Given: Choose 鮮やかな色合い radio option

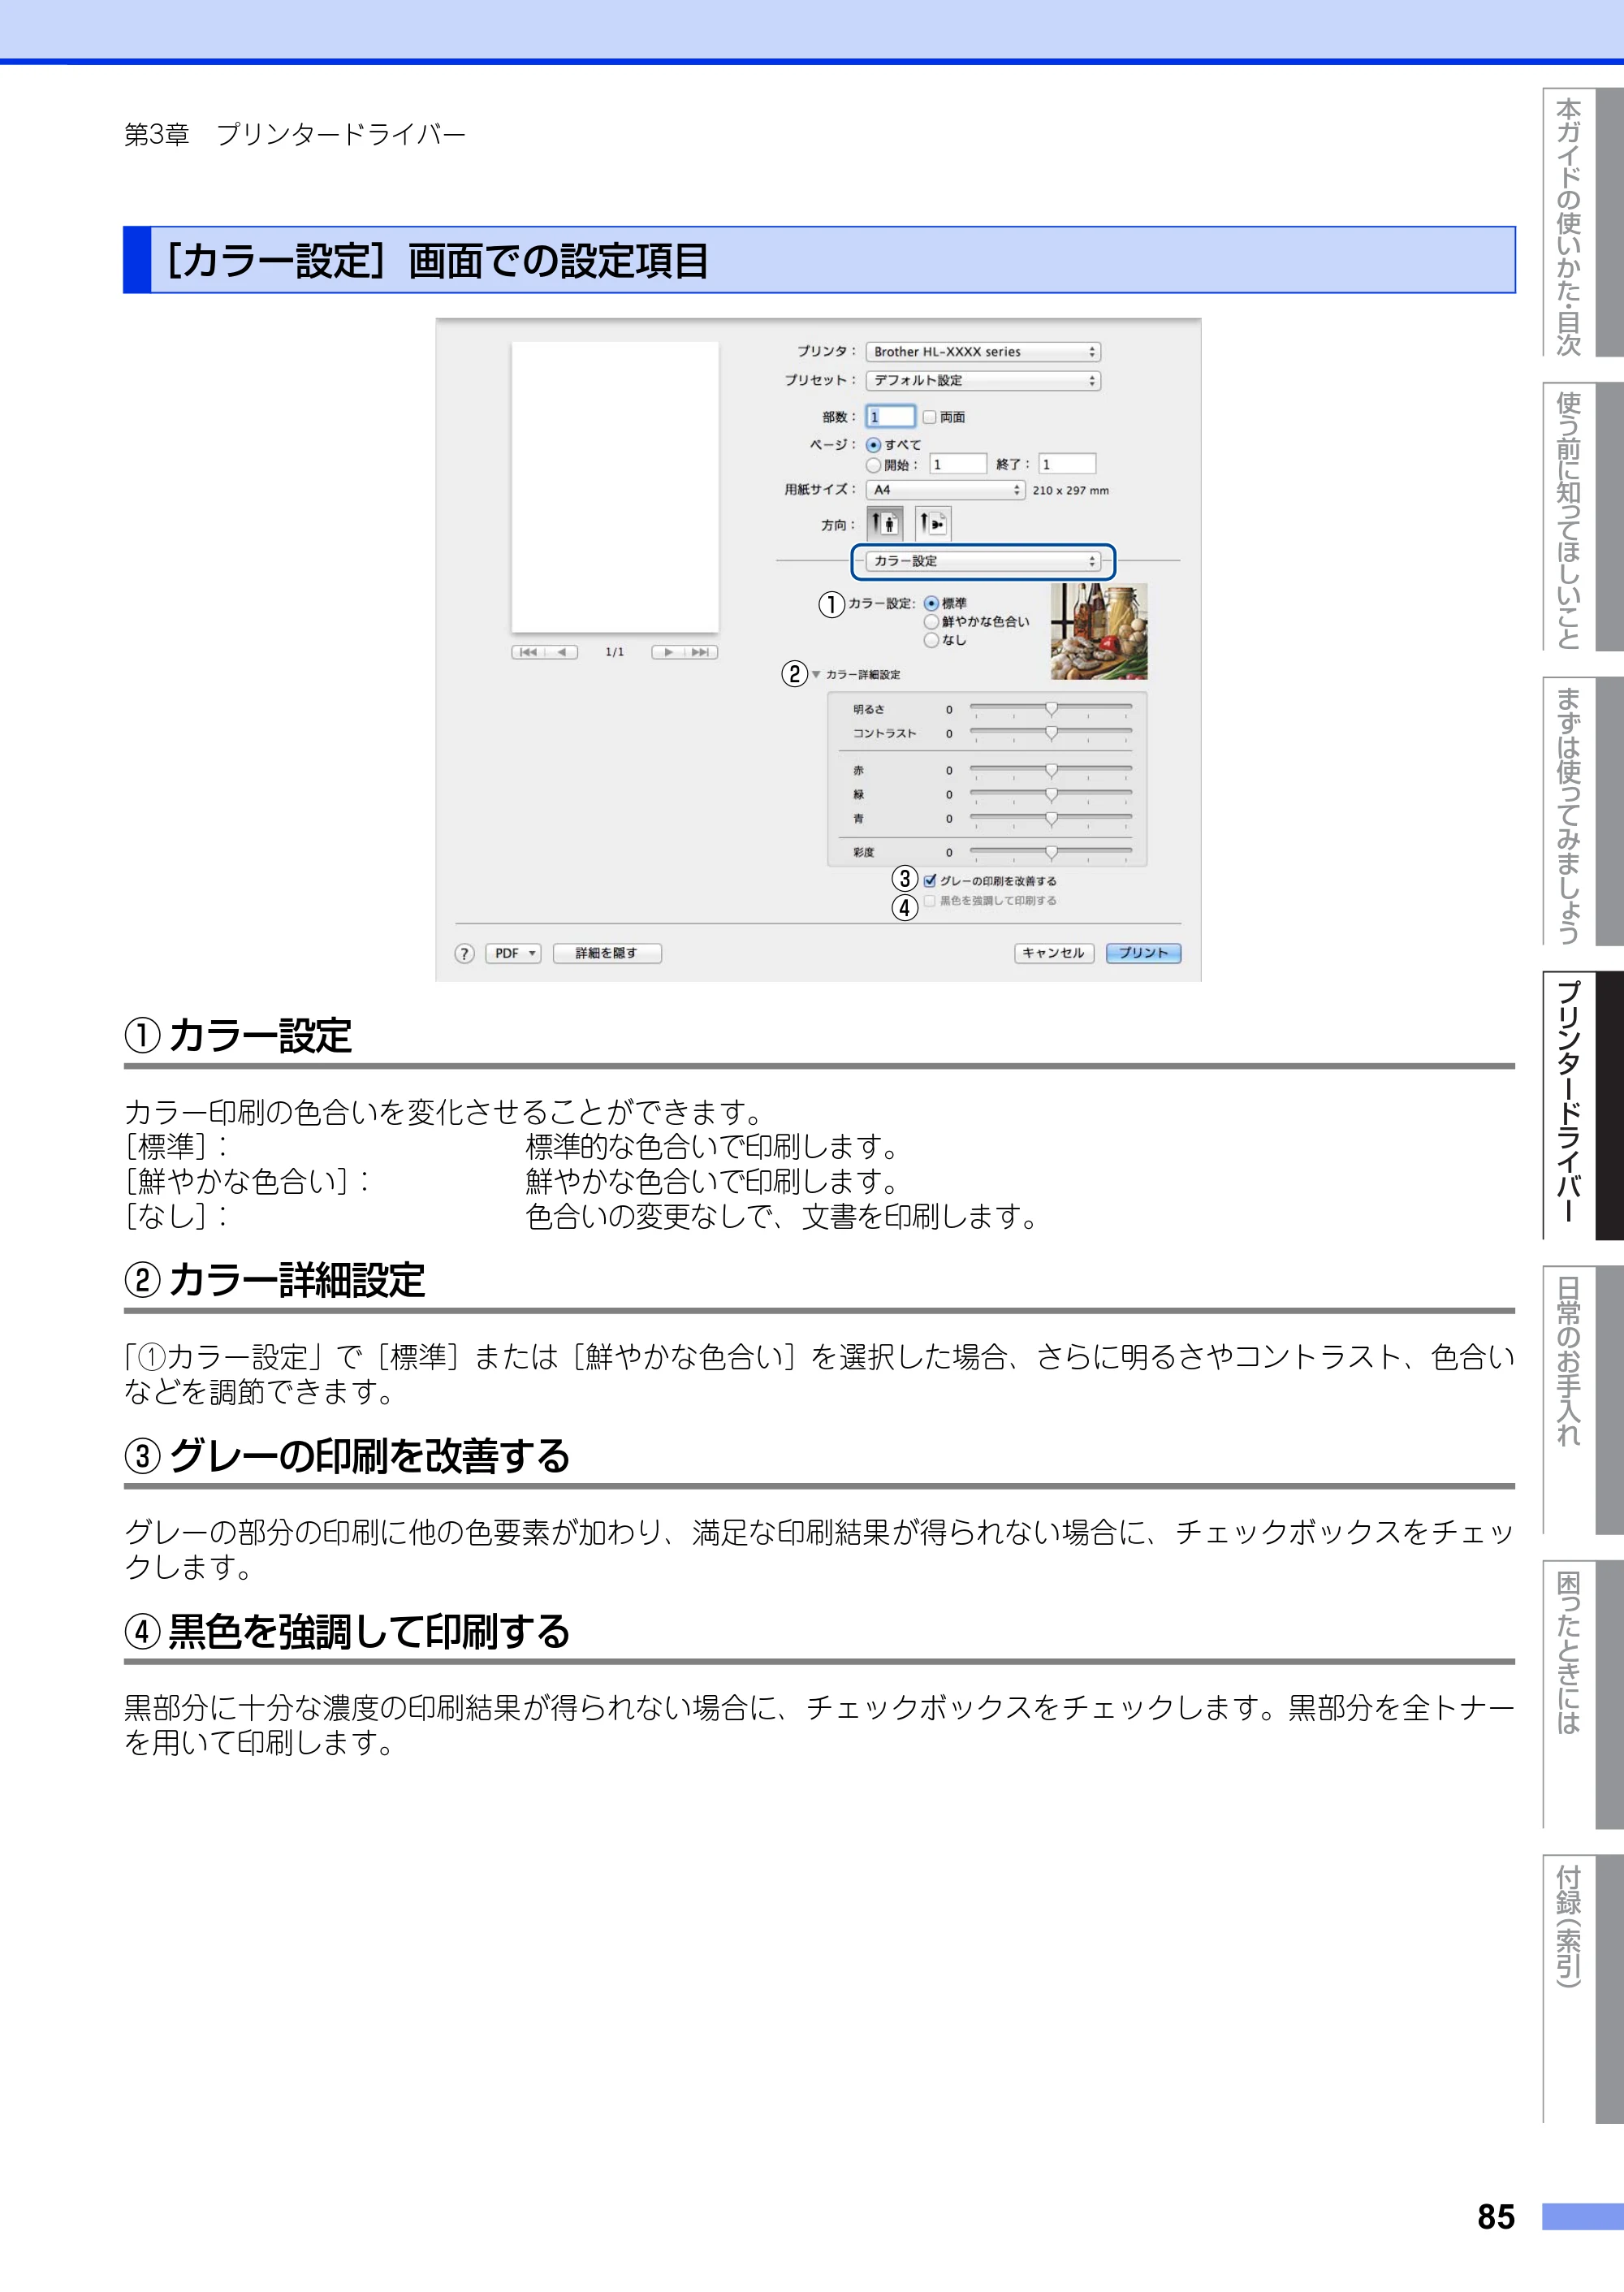Looking at the screenshot, I should point(931,622).
